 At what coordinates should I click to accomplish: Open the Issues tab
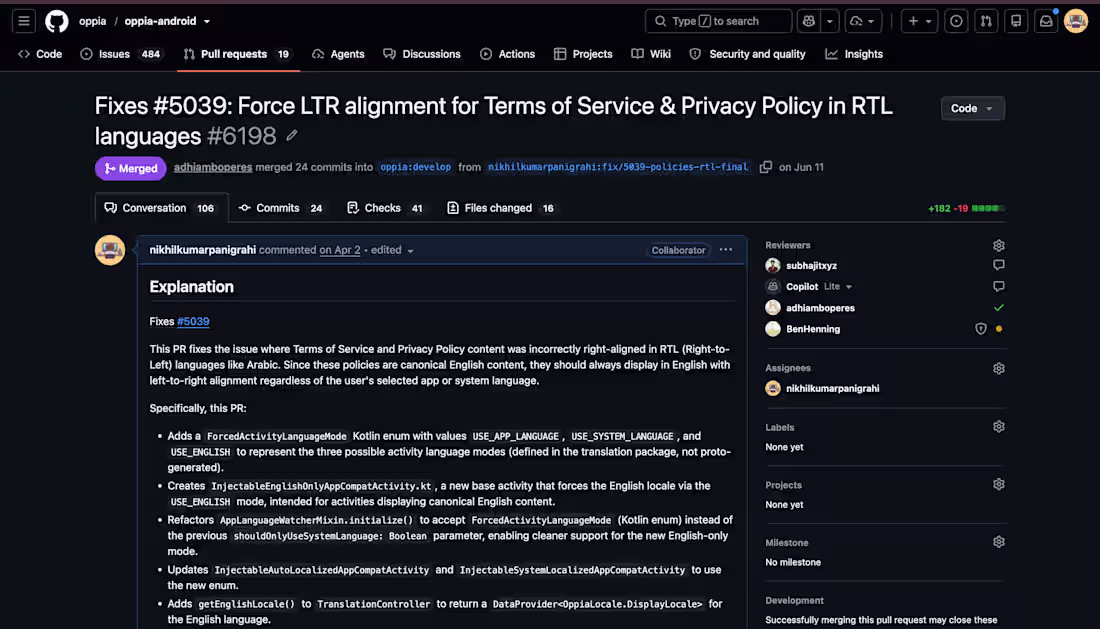tap(121, 54)
